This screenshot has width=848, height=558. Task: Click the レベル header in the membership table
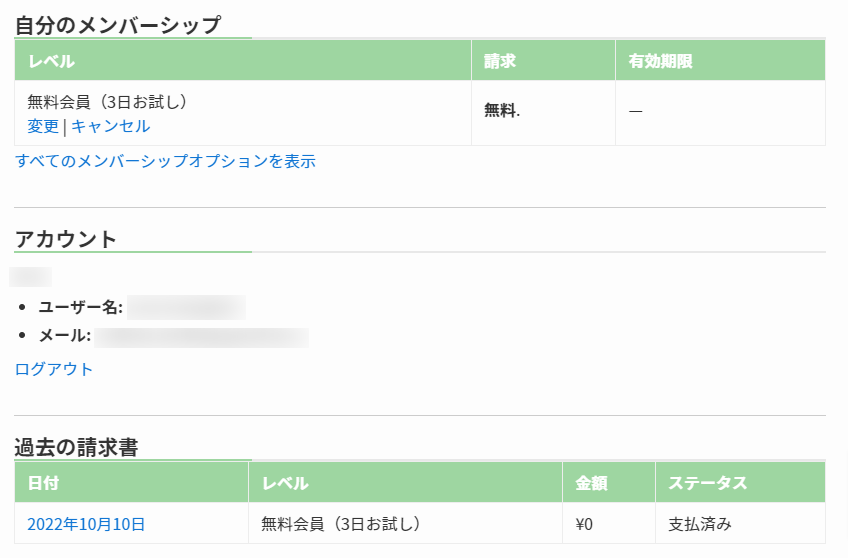click(51, 61)
